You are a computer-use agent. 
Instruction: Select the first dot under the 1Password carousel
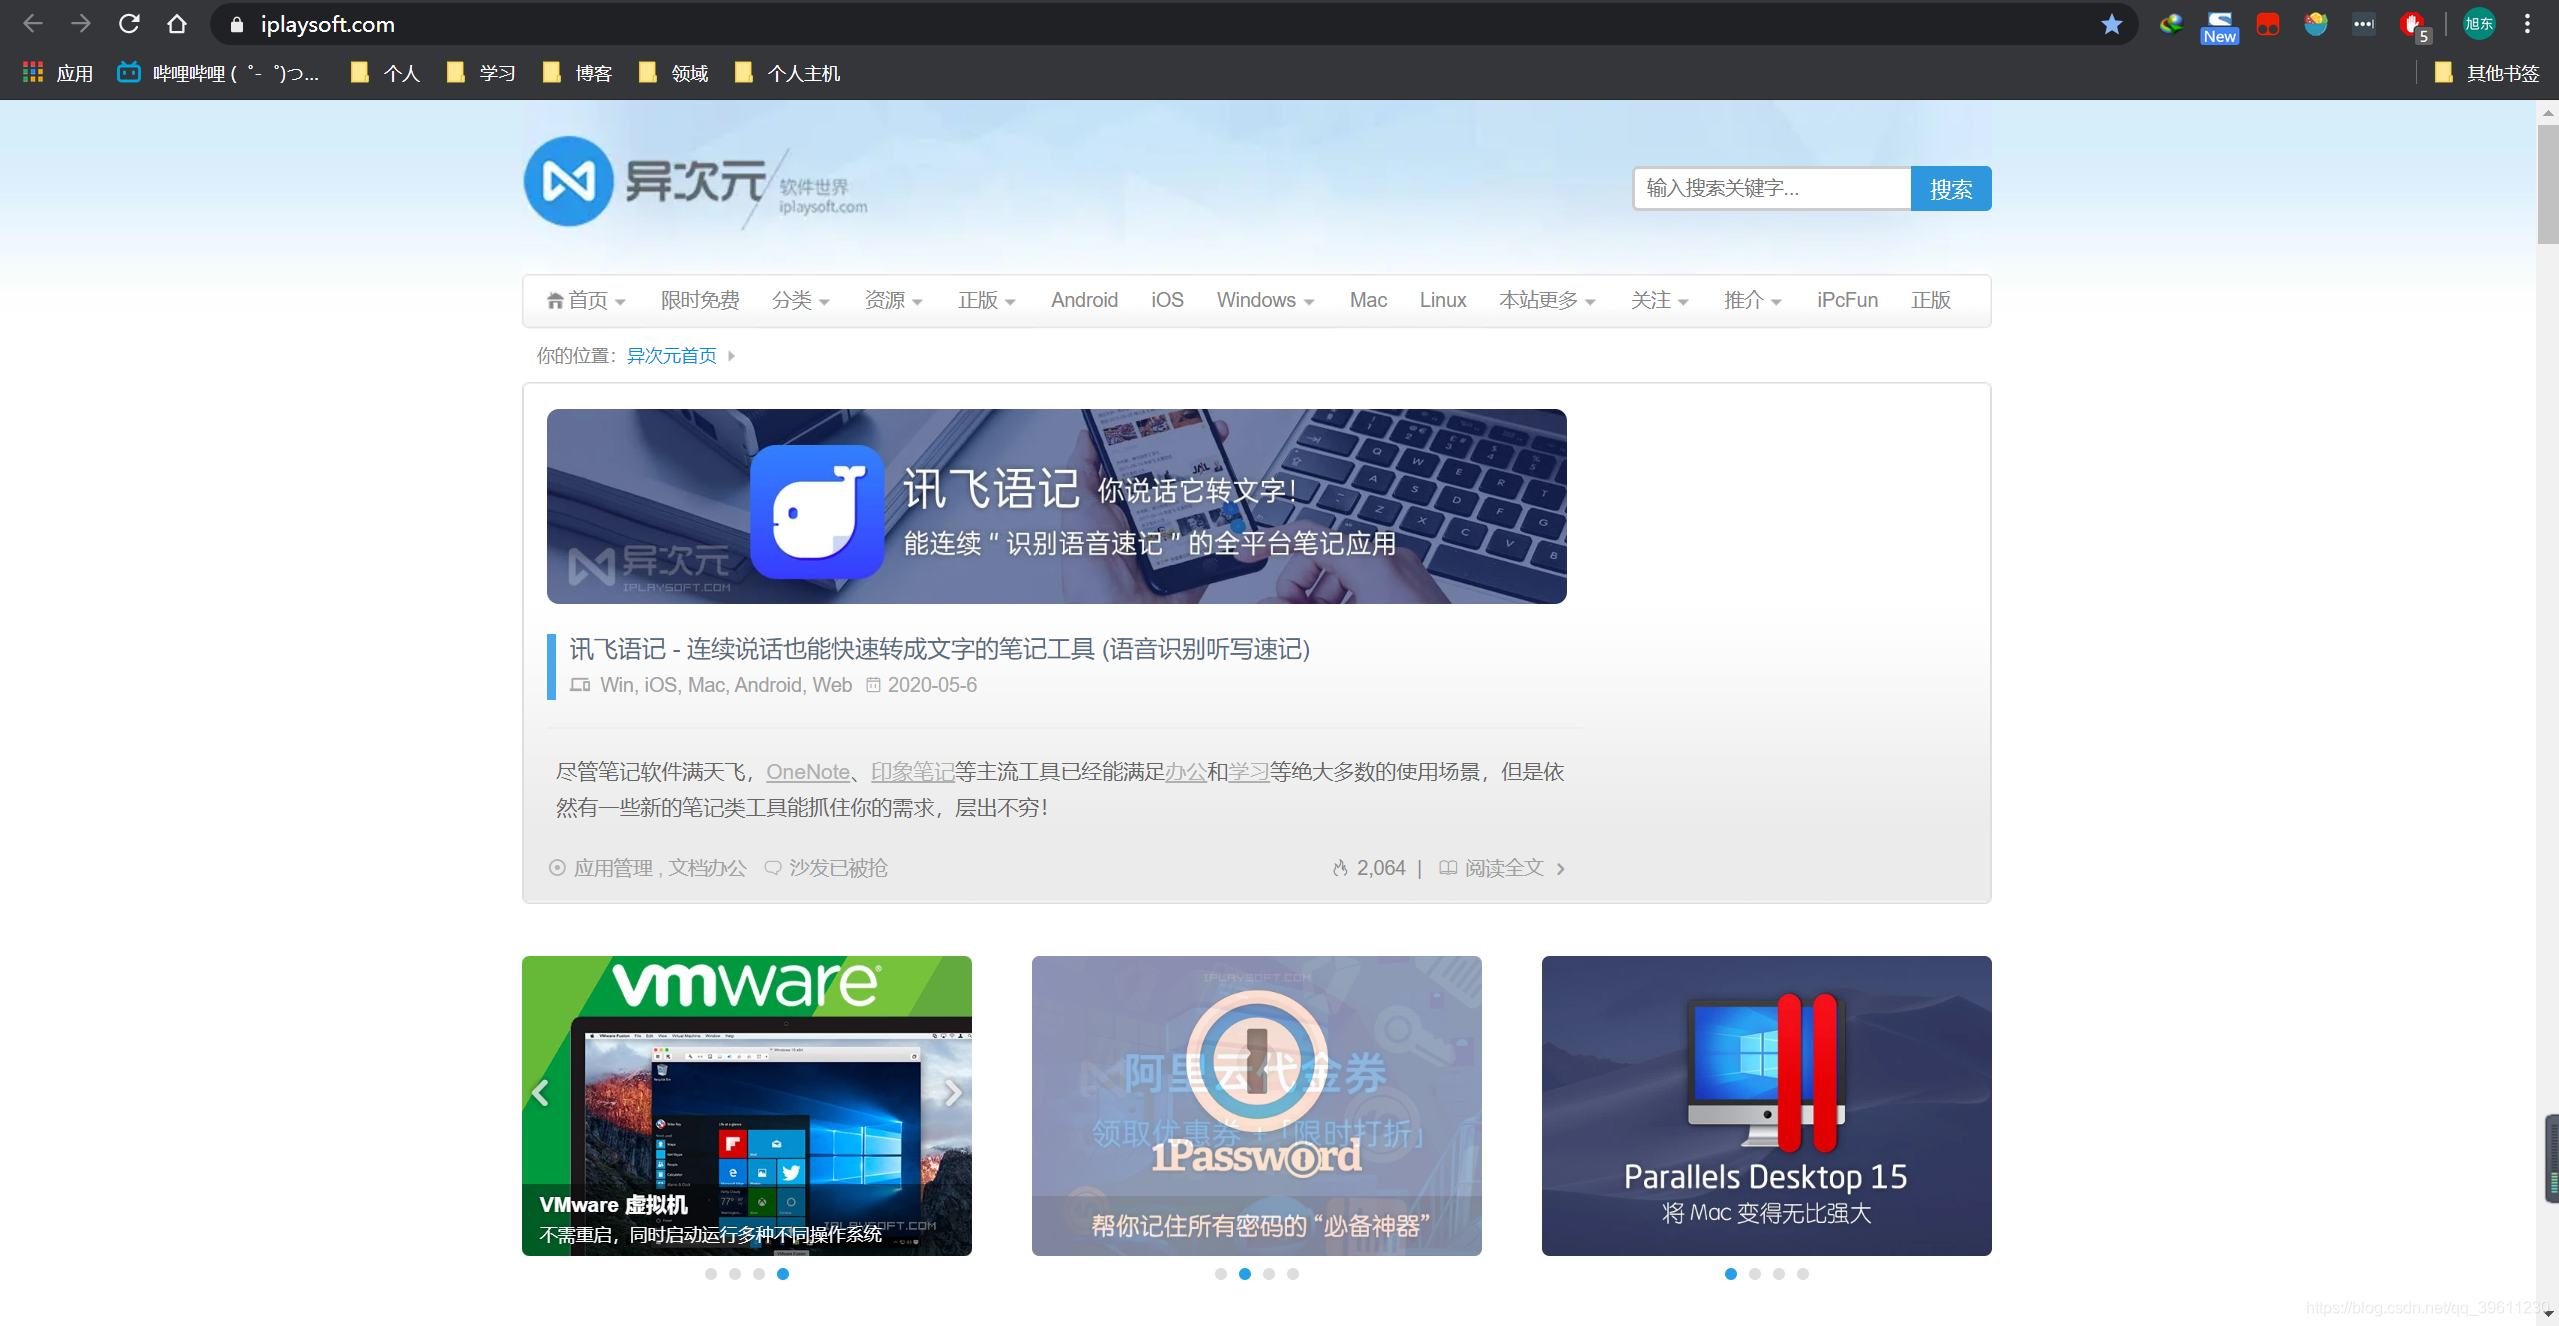[1220, 1273]
